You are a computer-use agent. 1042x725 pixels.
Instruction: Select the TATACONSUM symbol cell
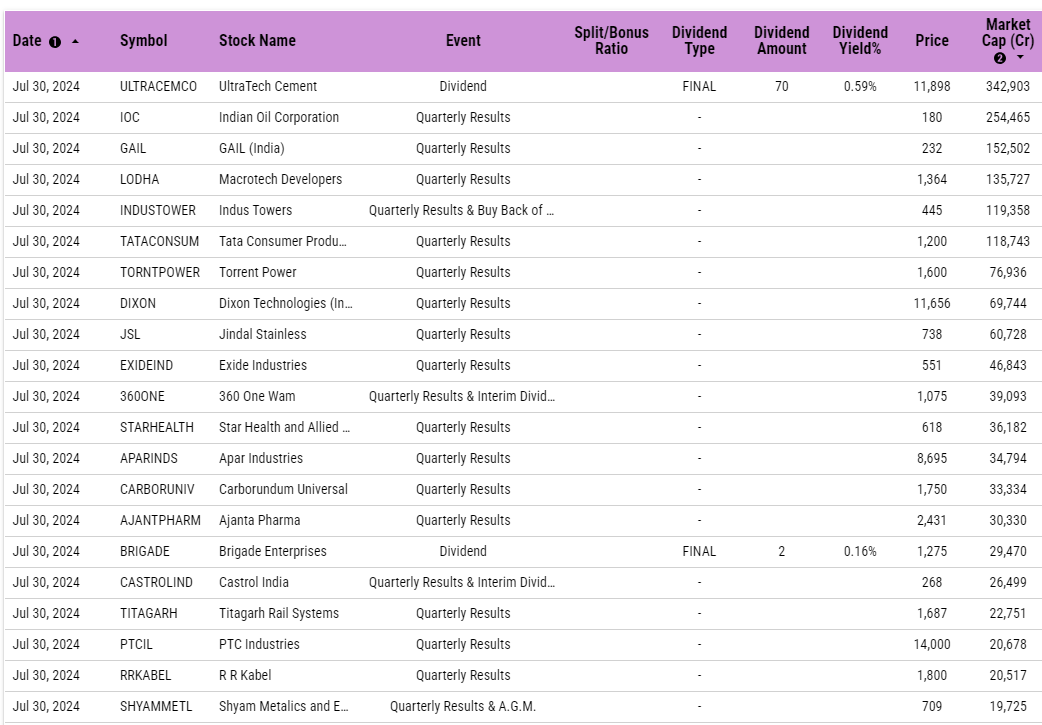click(x=159, y=241)
